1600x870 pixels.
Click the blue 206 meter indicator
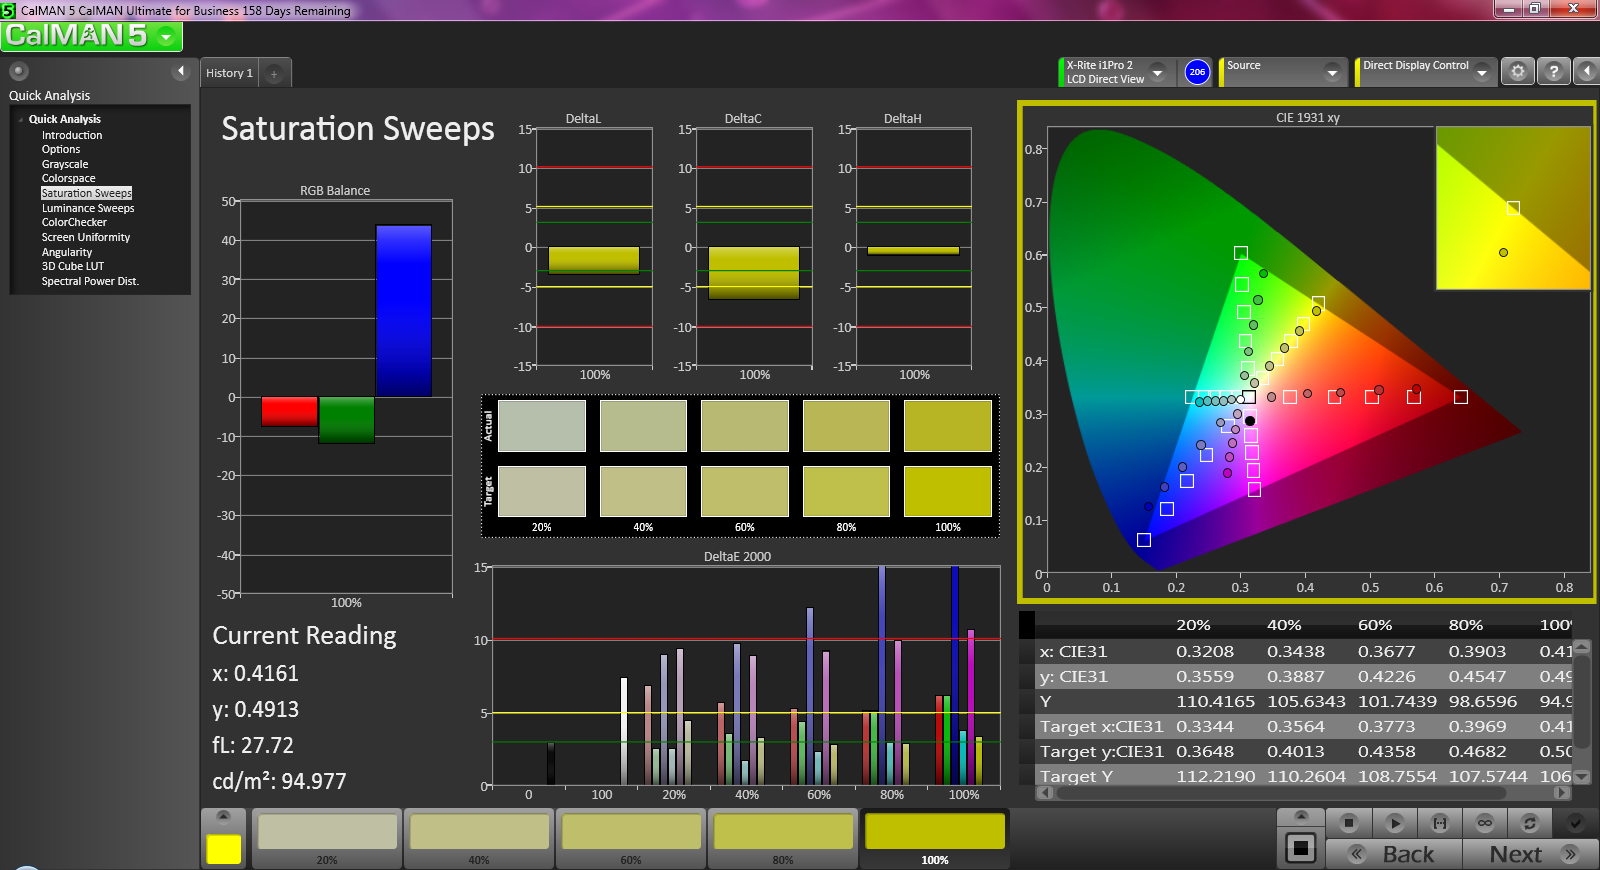click(1197, 72)
